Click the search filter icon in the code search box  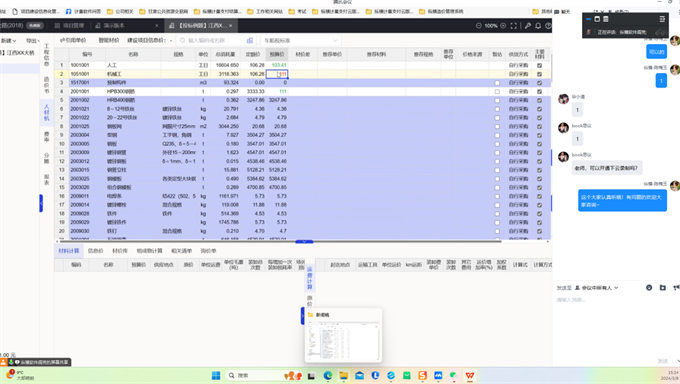pos(250,40)
